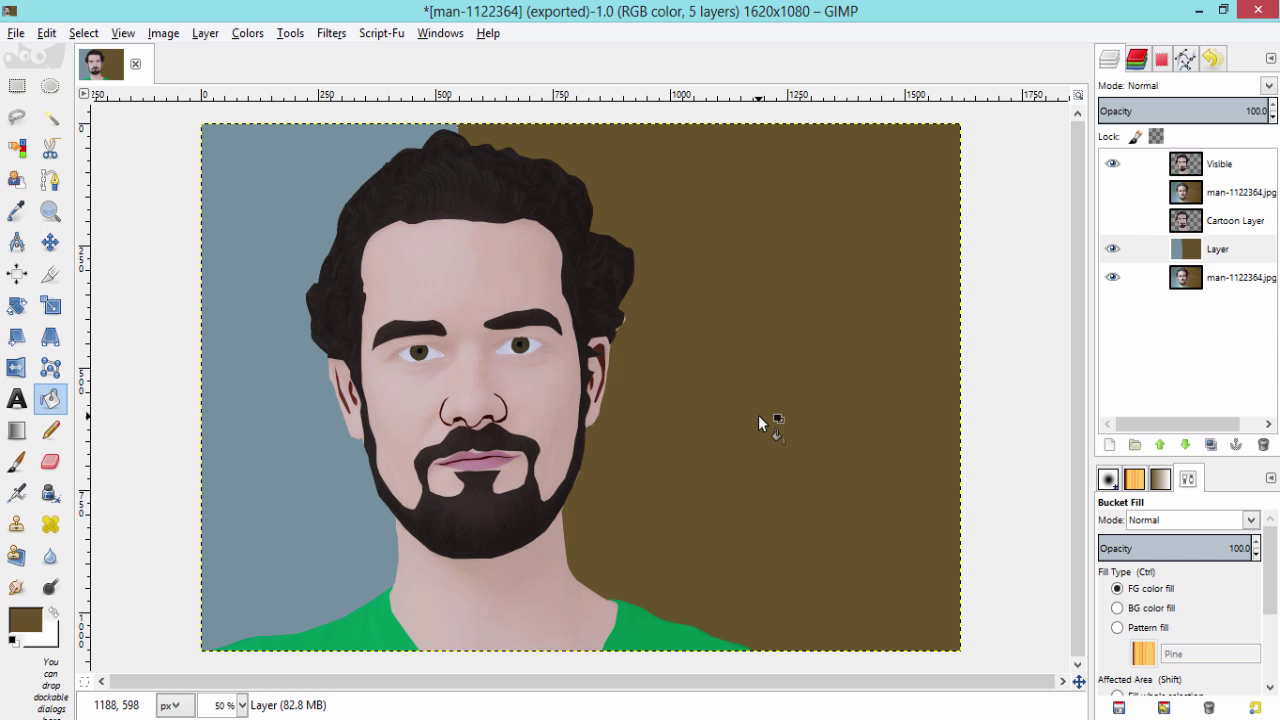Enable Pattern fill option

[1117, 627]
